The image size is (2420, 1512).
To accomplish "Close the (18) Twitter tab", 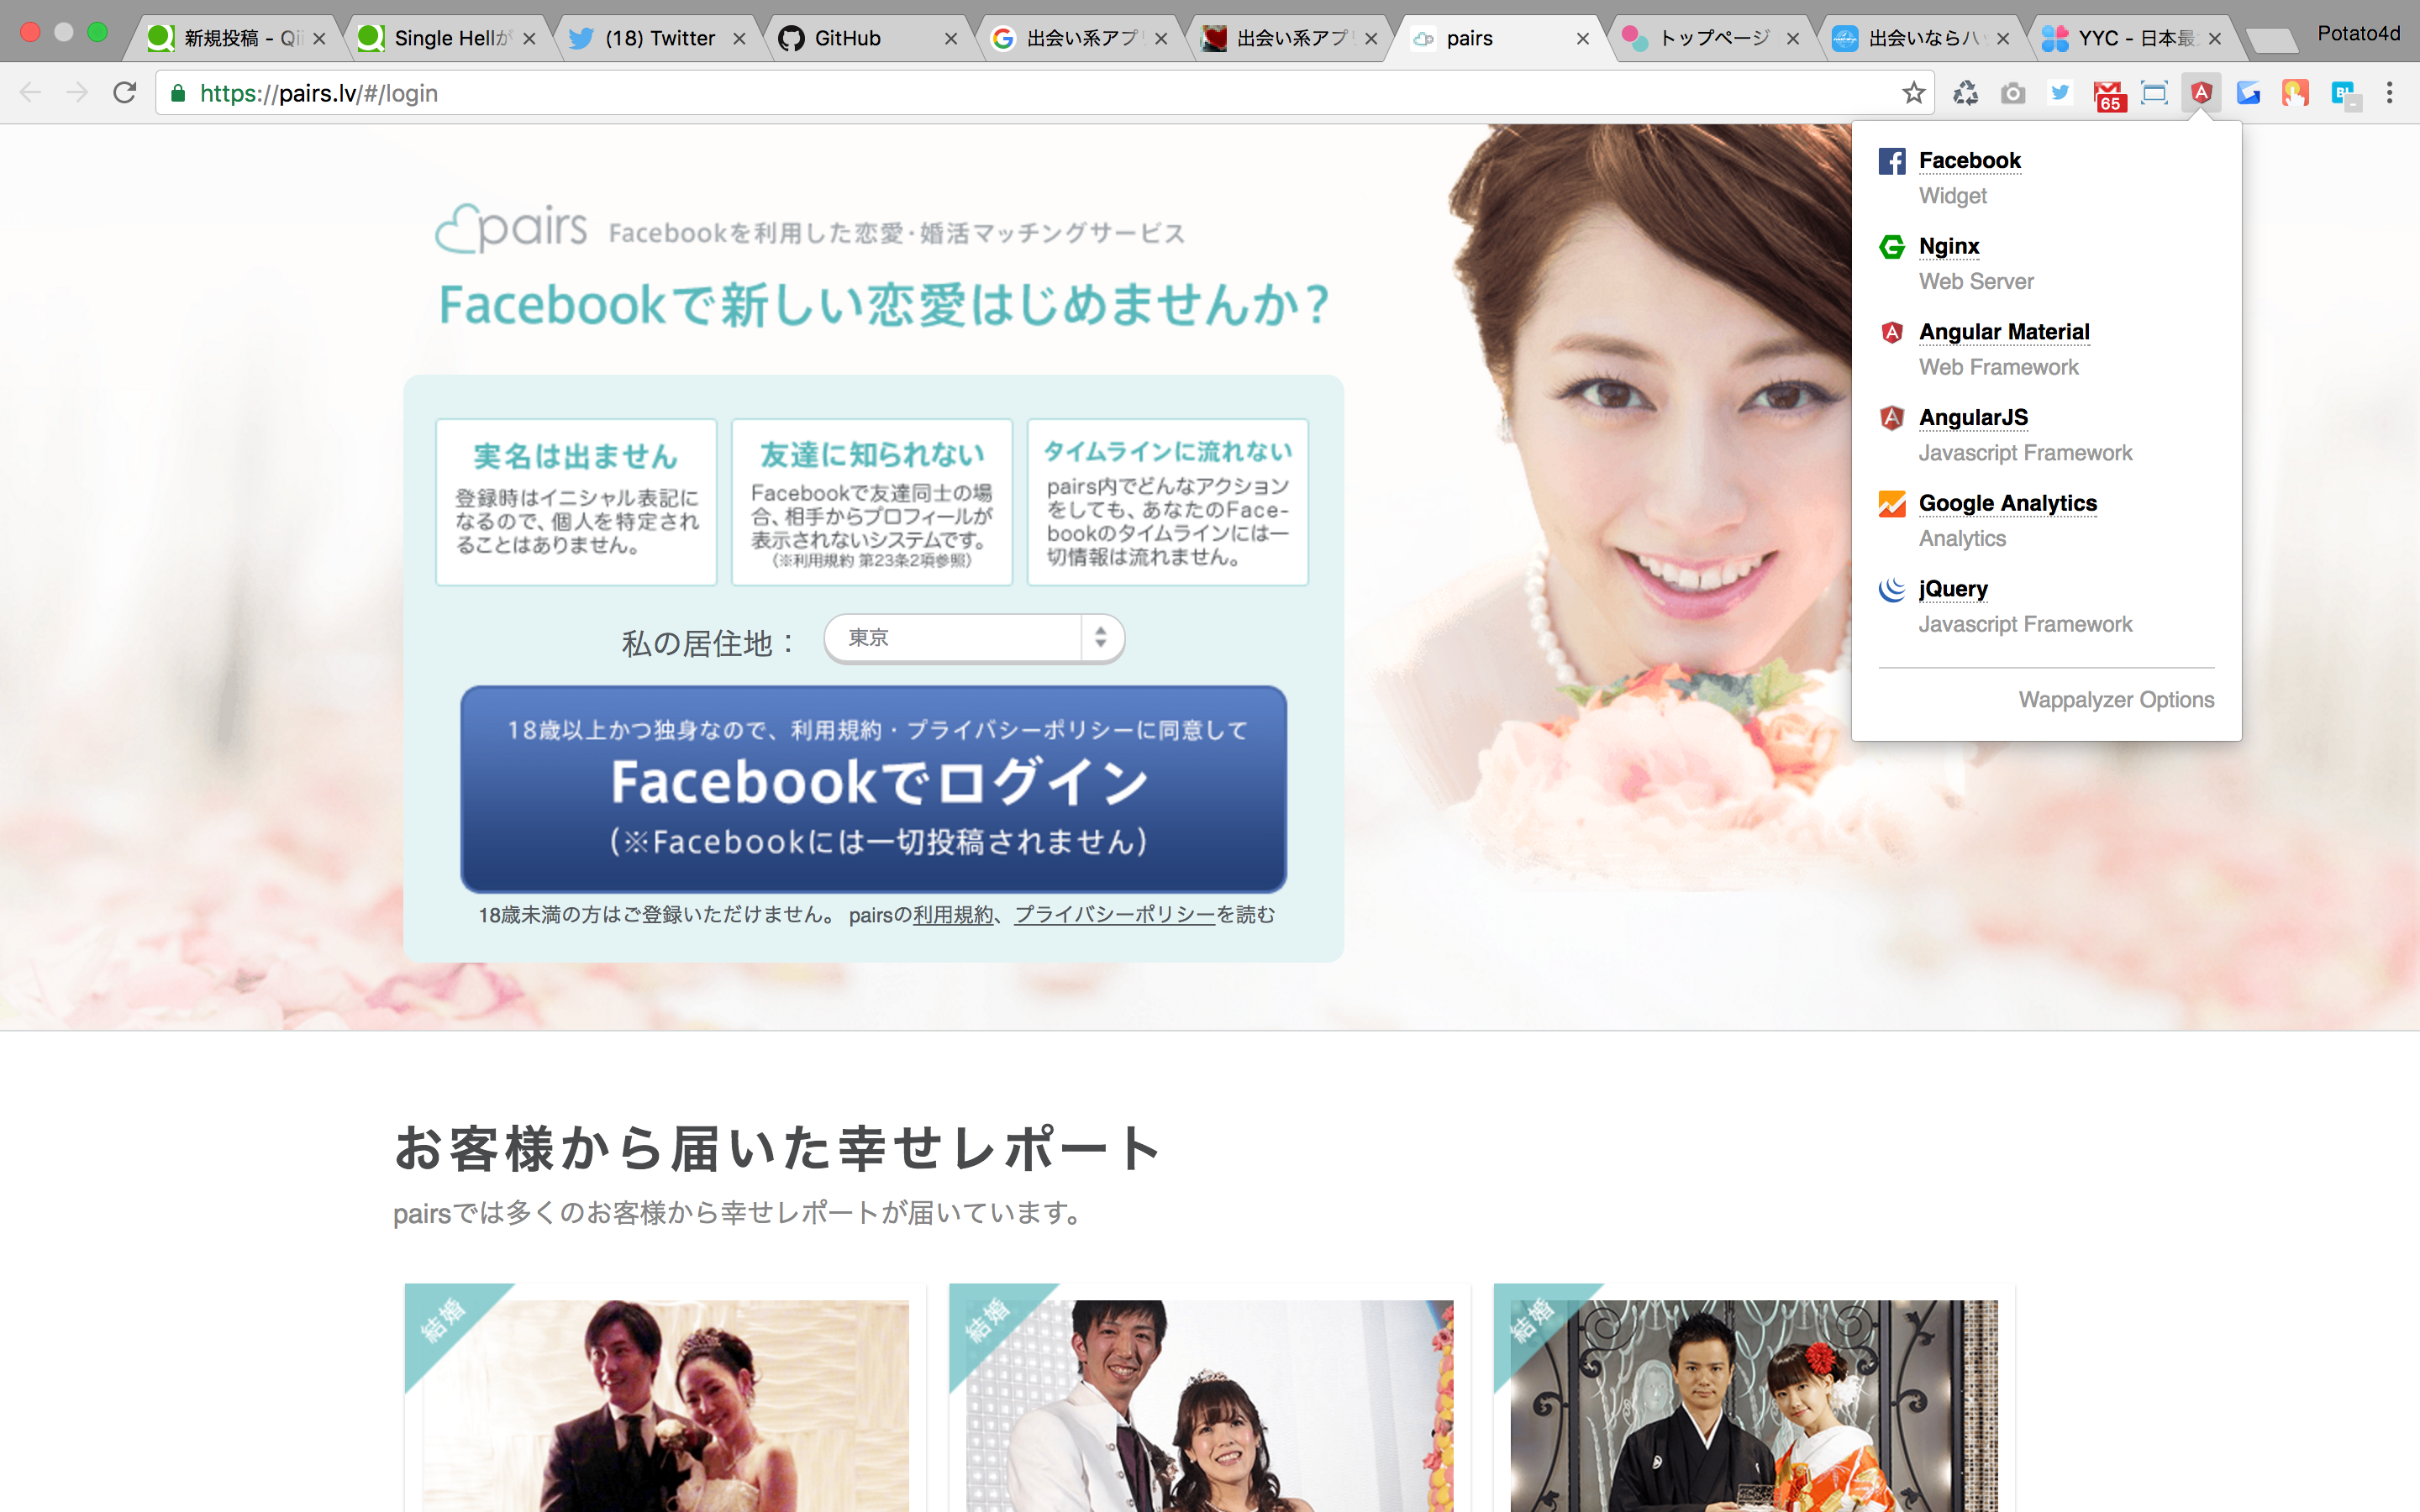I will pos(739,39).
